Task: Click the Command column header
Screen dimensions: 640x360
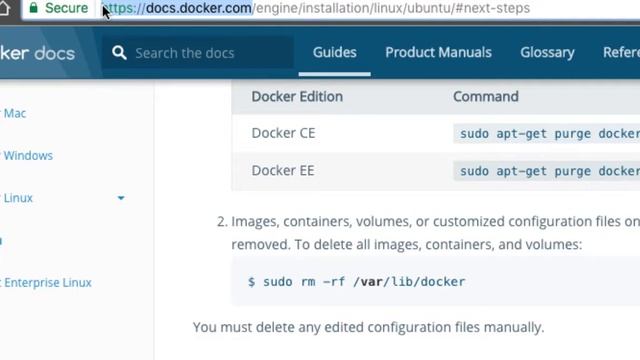Action: pos(486,97)
